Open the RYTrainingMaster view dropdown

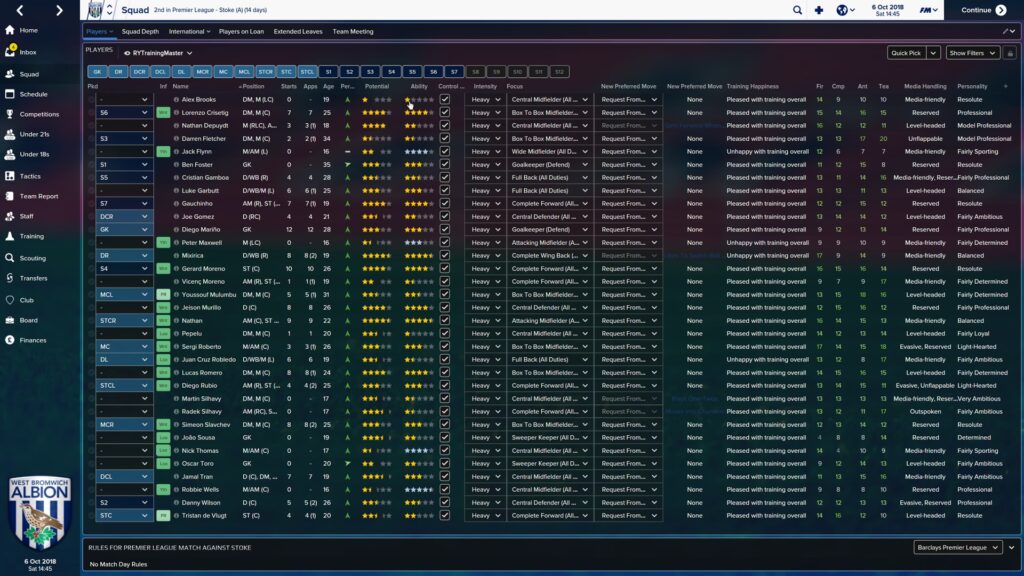(157, 53)
